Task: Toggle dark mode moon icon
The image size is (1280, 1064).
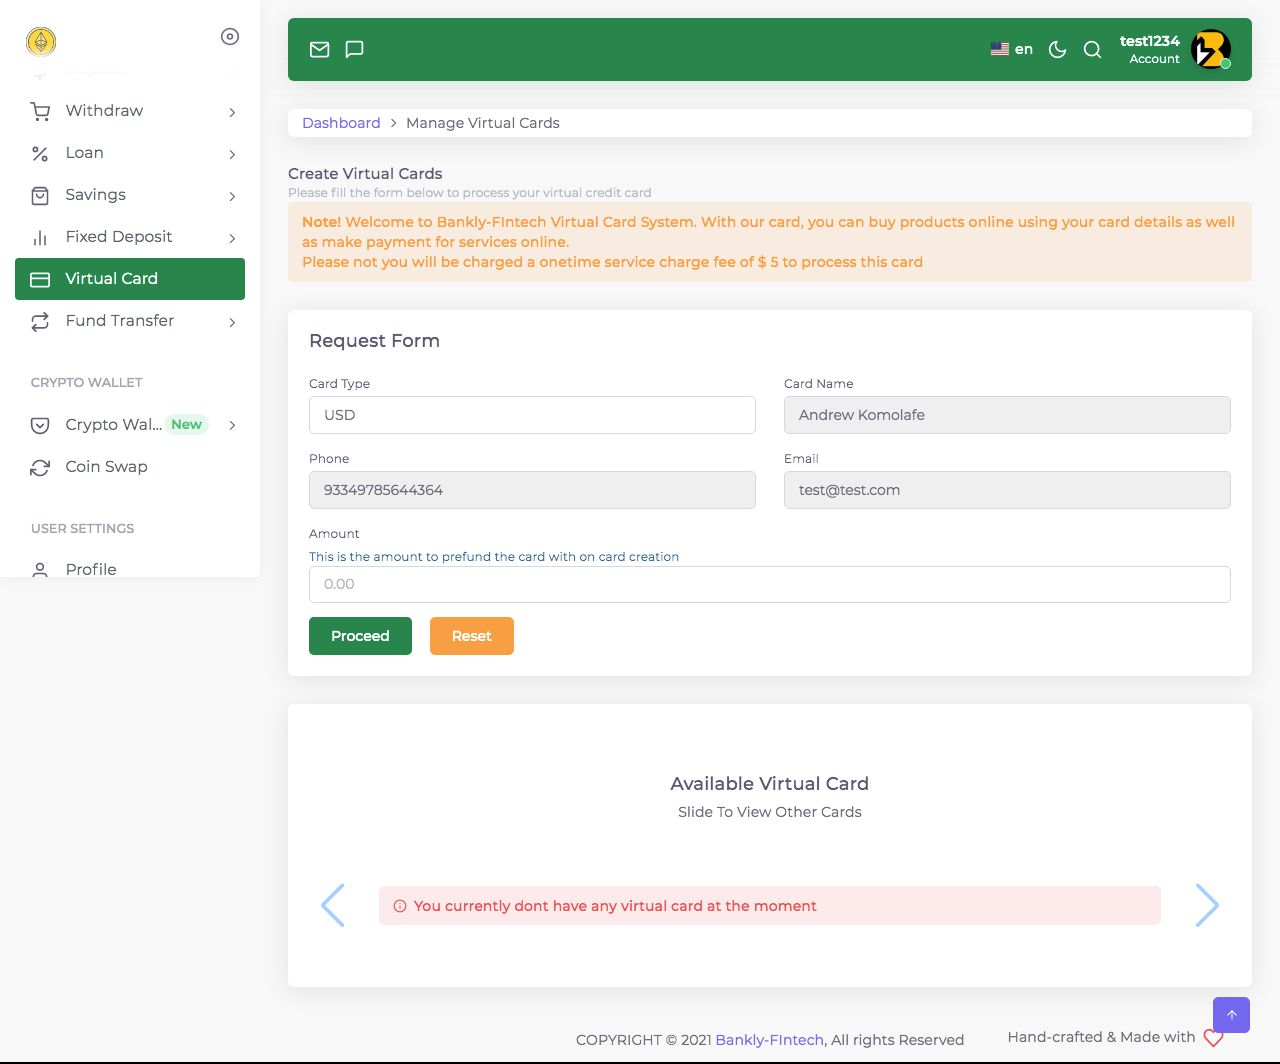Action: 1057,50
